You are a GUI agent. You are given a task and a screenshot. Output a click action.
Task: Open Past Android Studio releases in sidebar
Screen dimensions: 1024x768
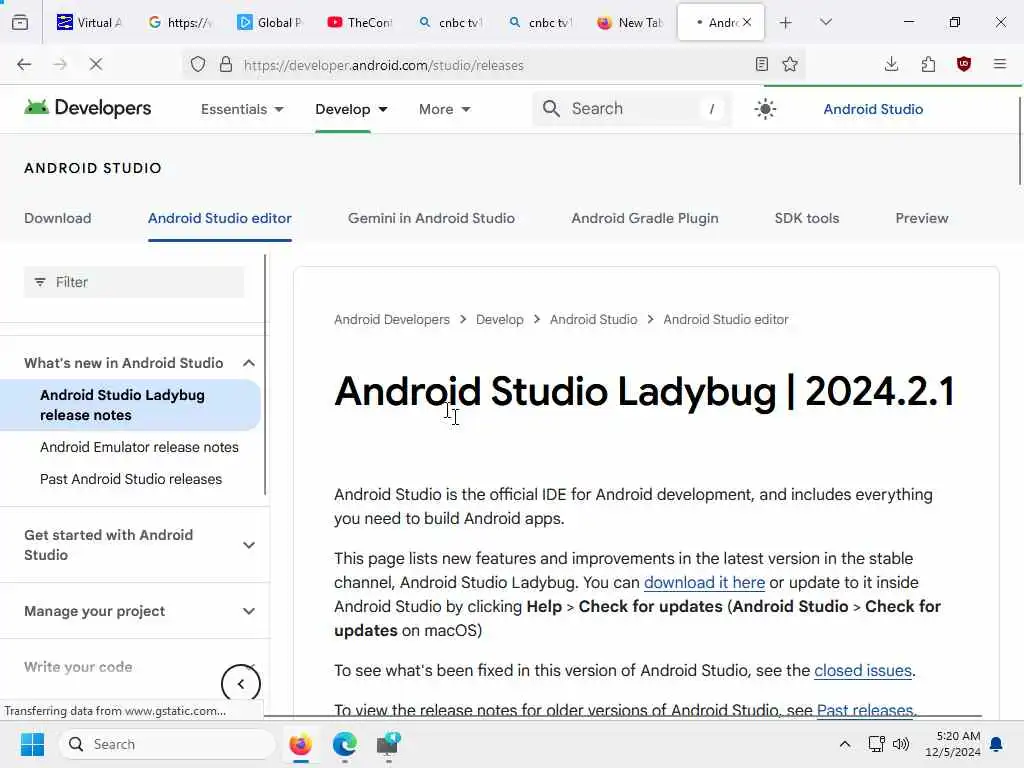131,479
